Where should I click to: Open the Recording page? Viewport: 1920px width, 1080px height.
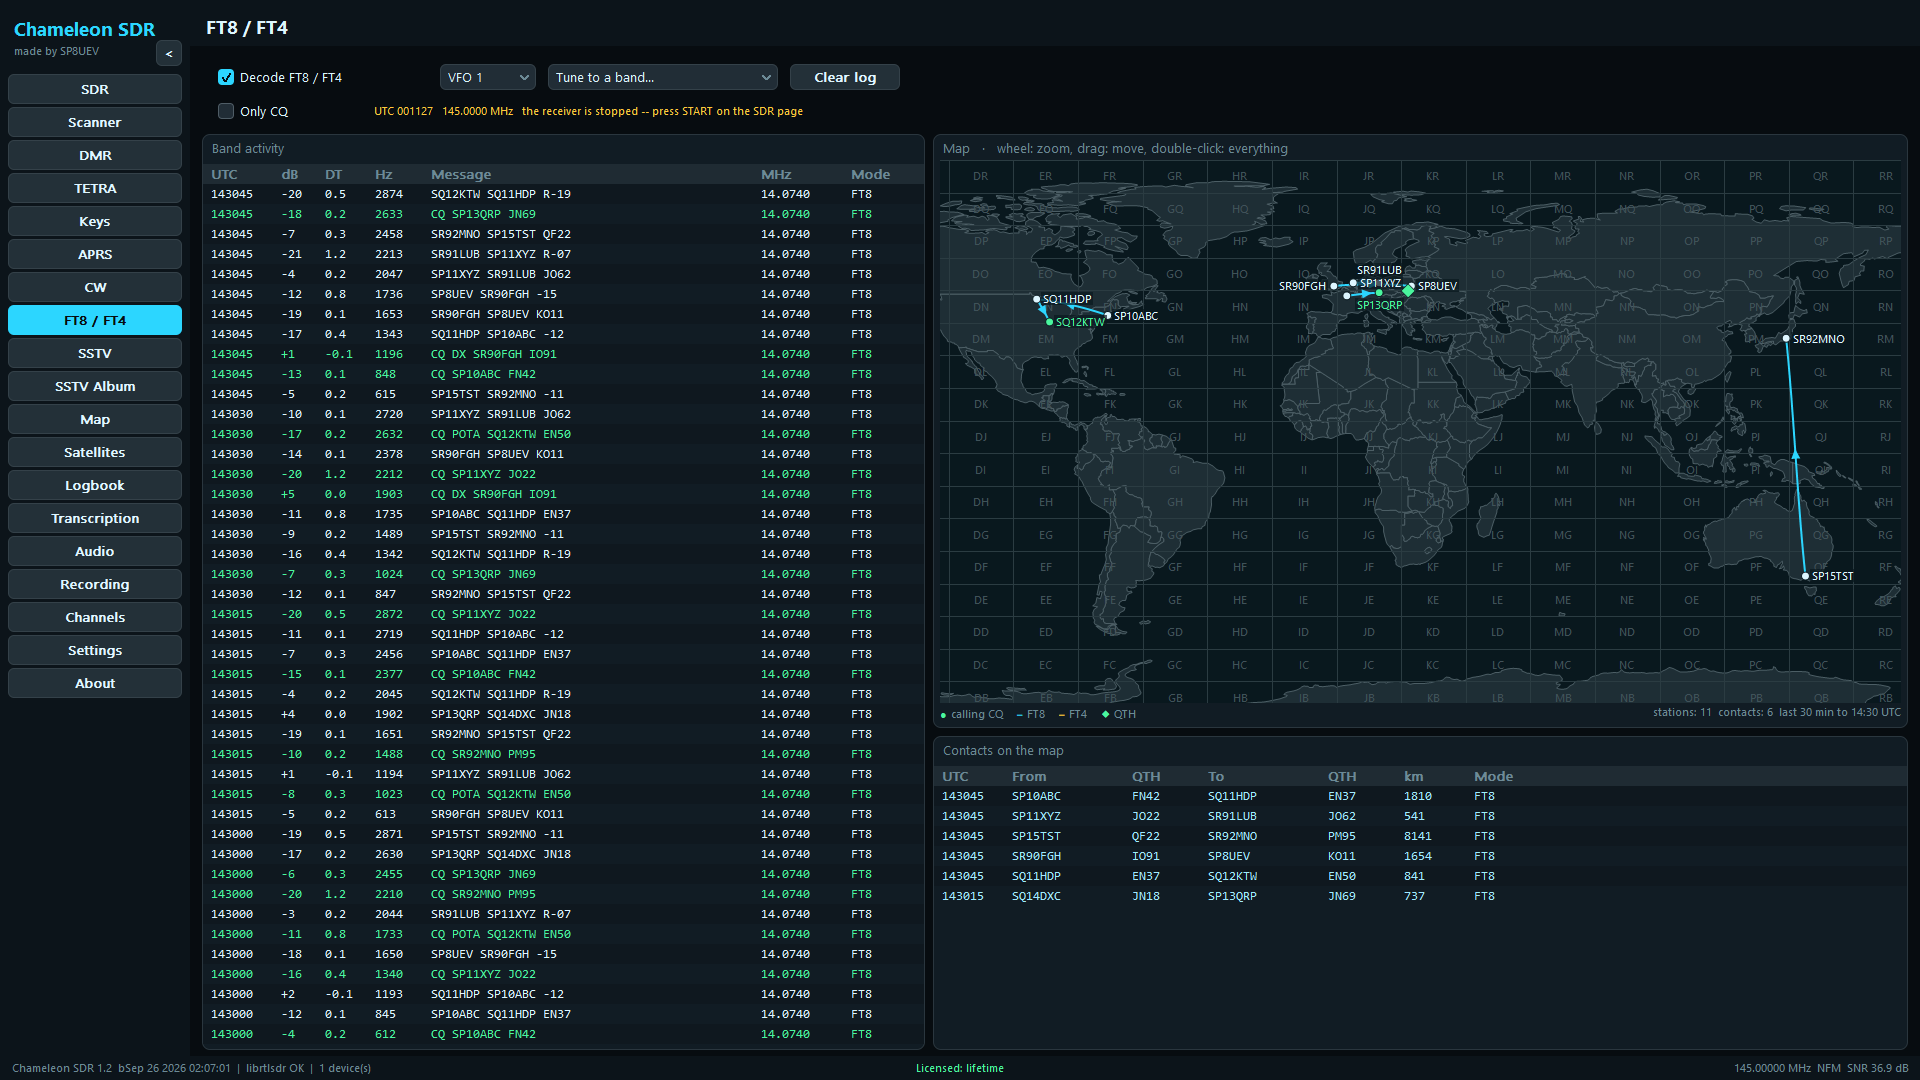pos(95,584)
